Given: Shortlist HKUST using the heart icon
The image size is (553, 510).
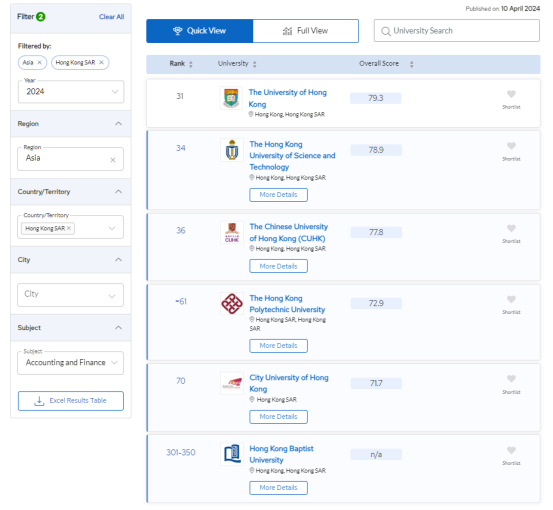Looking at the screenshot, I should (x=511, y=146).
